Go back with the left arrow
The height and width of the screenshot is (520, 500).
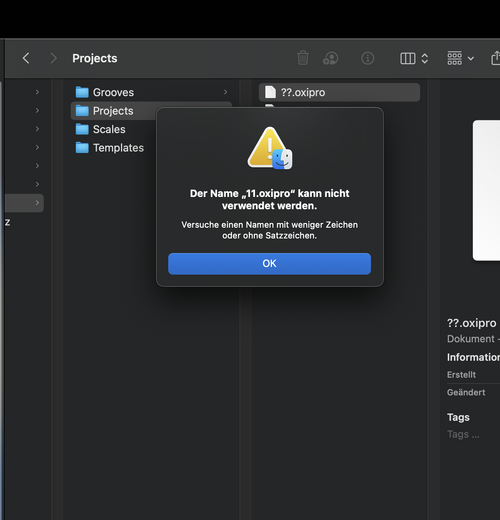[26, 58]
